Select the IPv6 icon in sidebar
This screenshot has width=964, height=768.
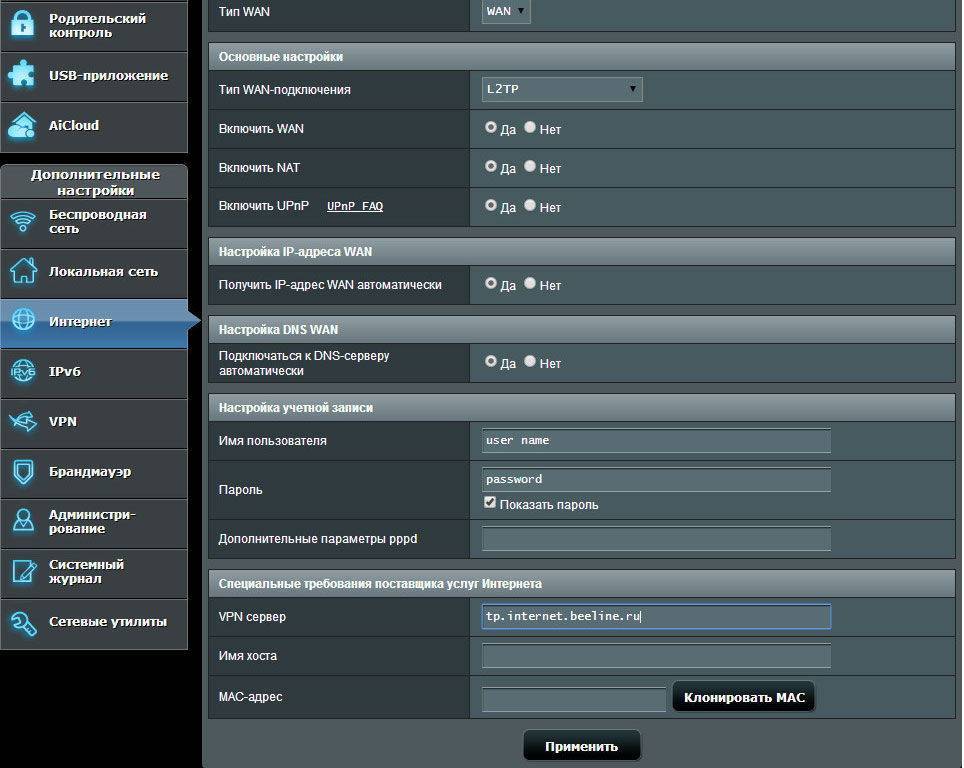[x=22, y=372]
